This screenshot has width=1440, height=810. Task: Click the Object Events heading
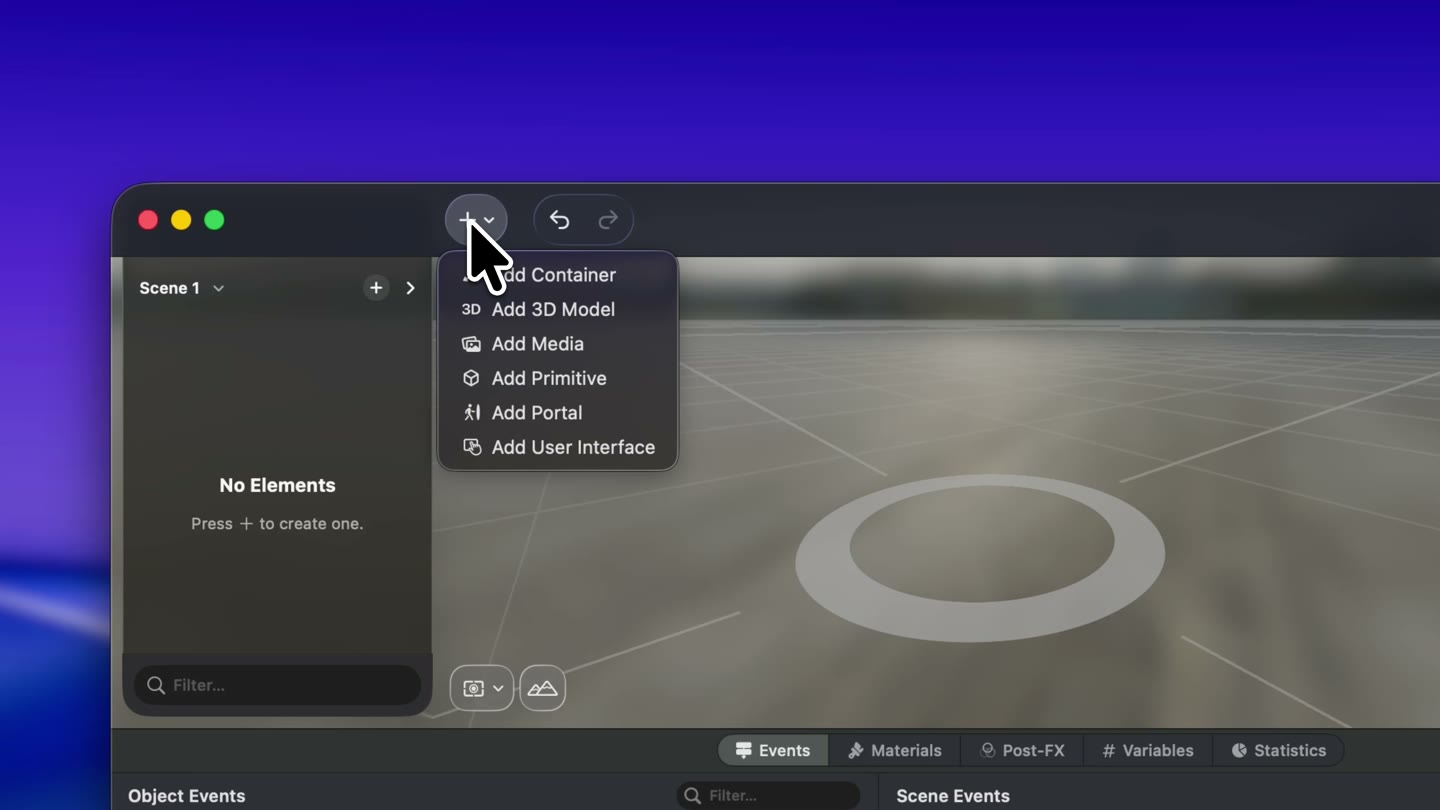pos(187,796)
